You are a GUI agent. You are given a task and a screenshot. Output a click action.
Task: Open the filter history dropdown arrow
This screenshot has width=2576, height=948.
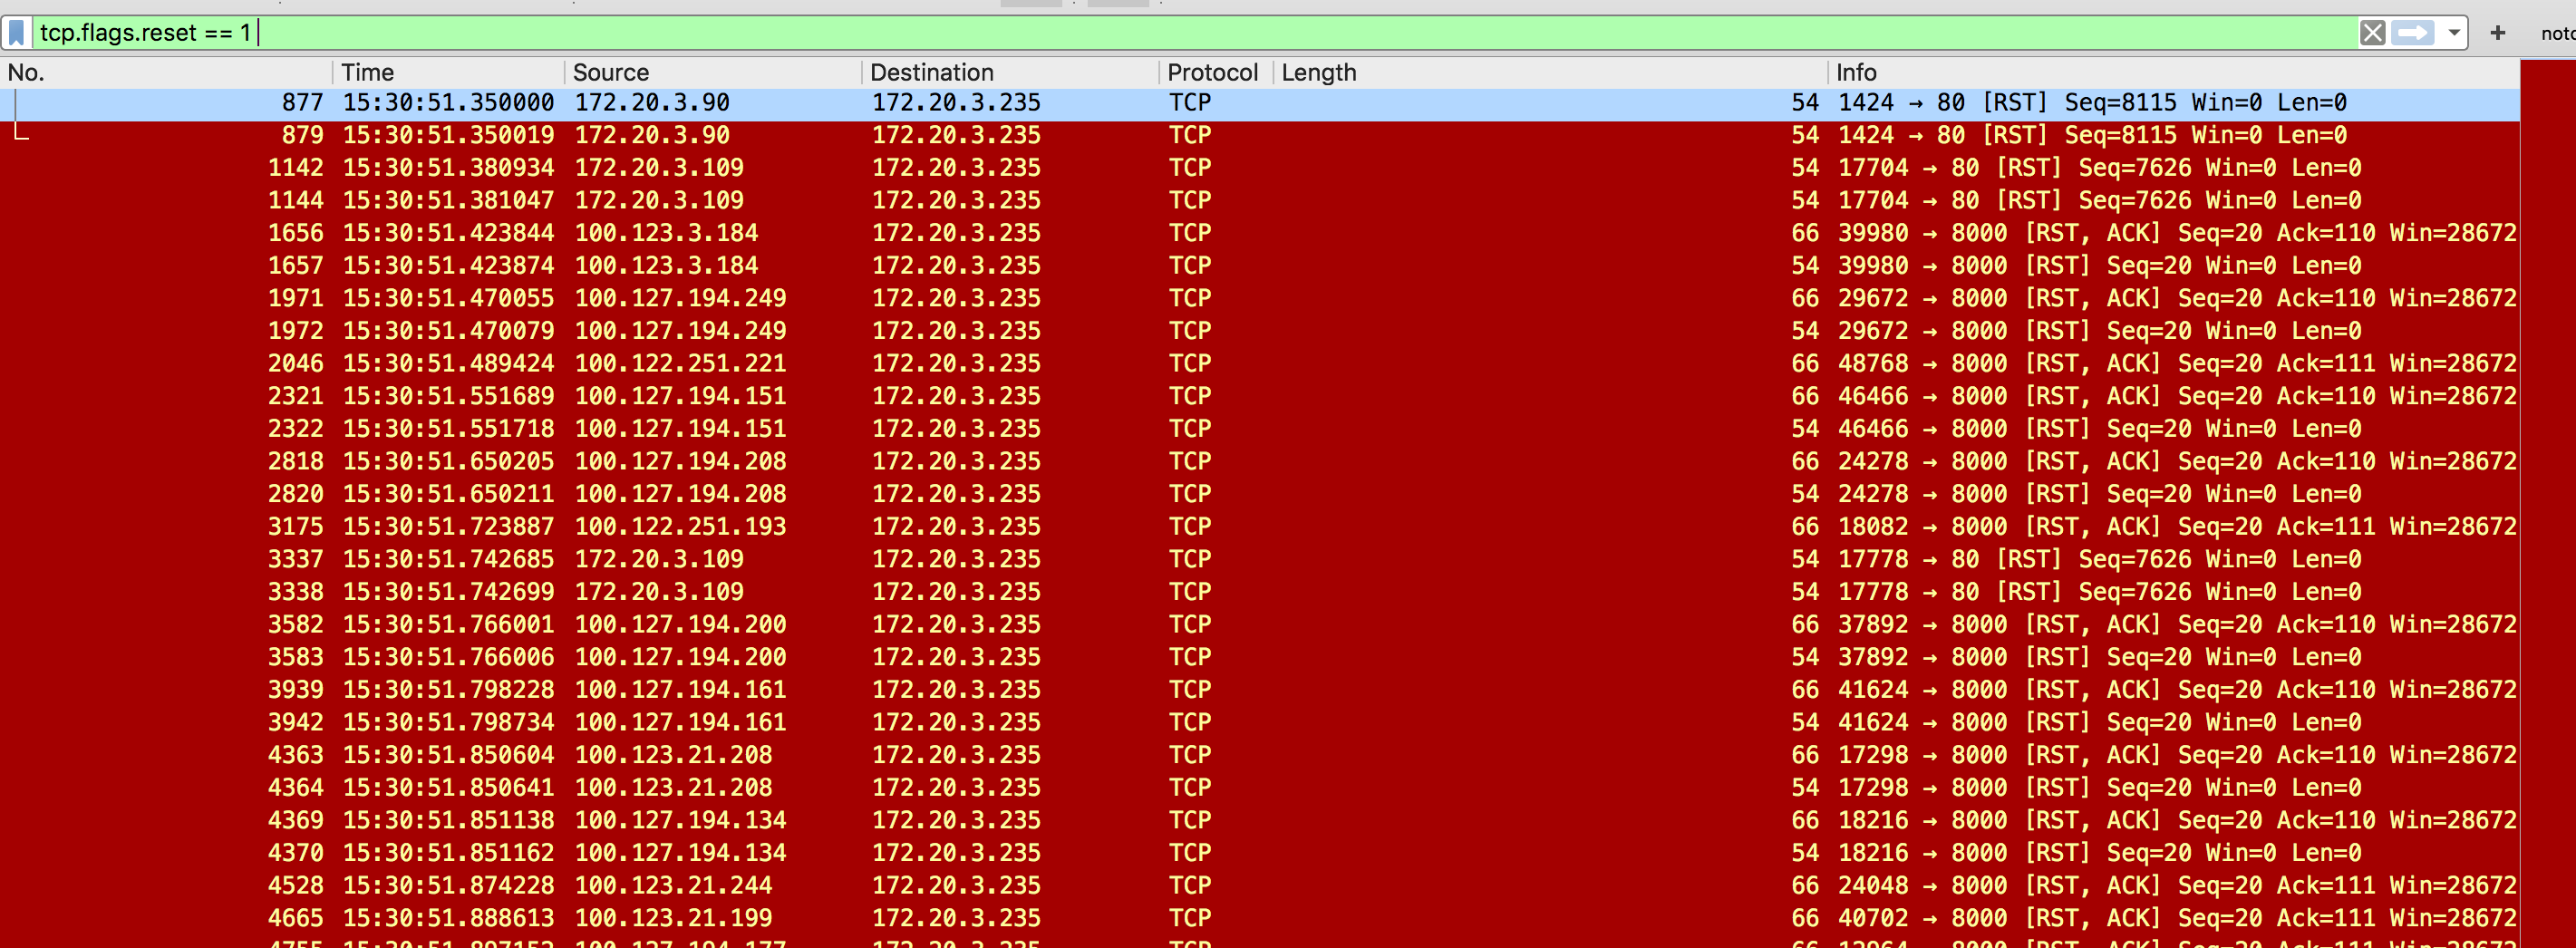click(x=2453, y=33)
